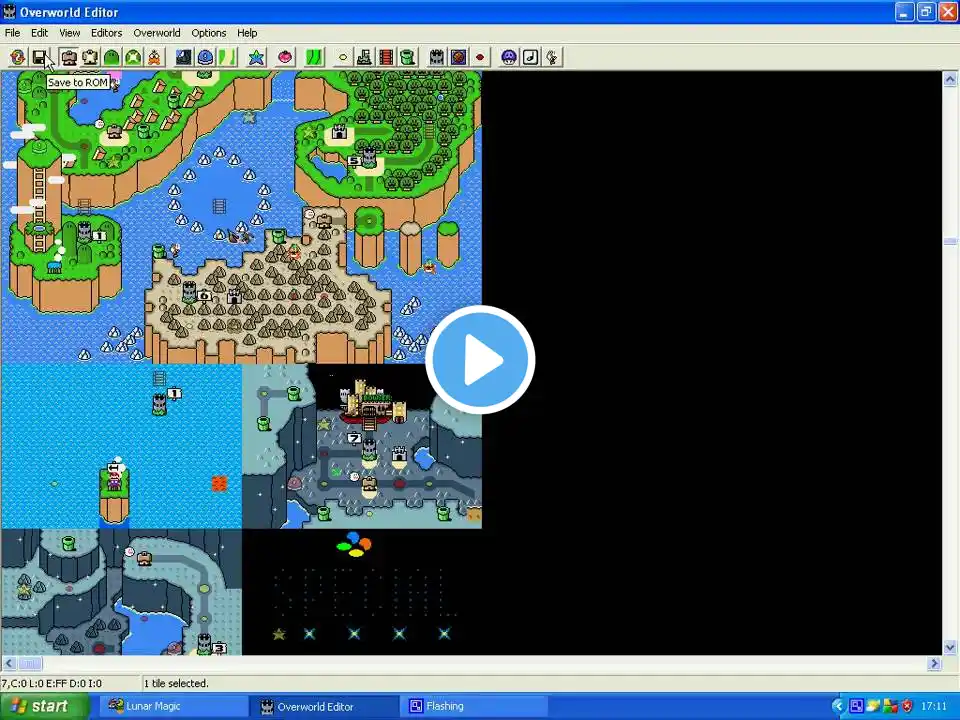
Task: Click the castle tower toolbar icon
Action: (x=437, y=58)
